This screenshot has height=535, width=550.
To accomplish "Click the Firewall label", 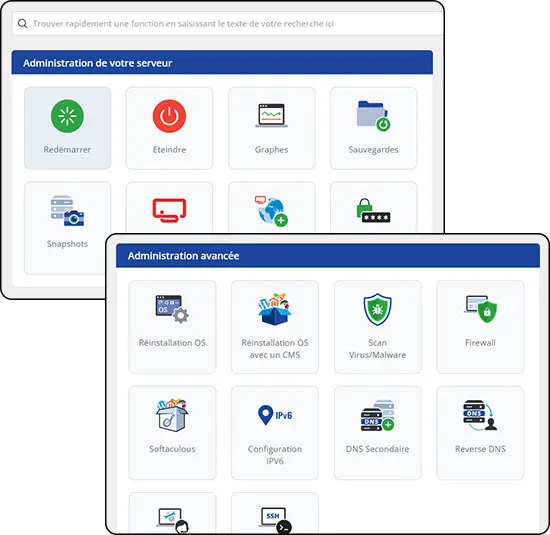I will pyautogui.click(x=480, y=343).
